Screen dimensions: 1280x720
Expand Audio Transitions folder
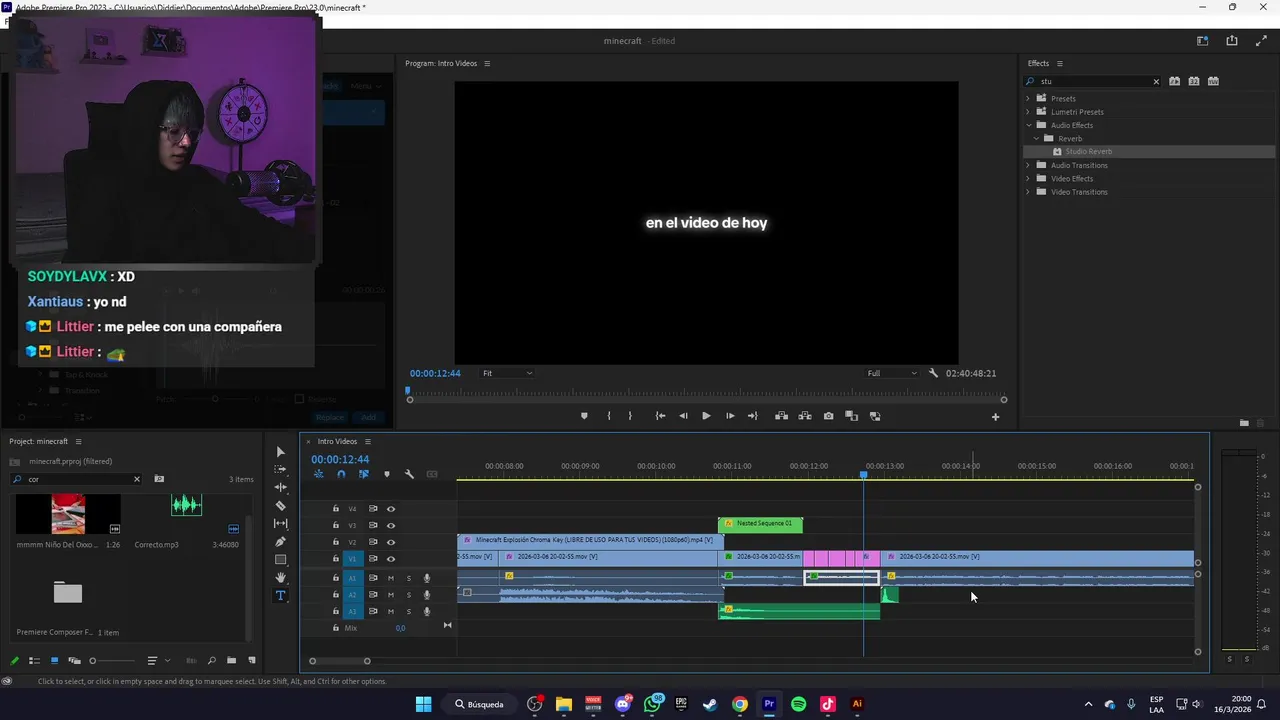[x=1028, y=165]
